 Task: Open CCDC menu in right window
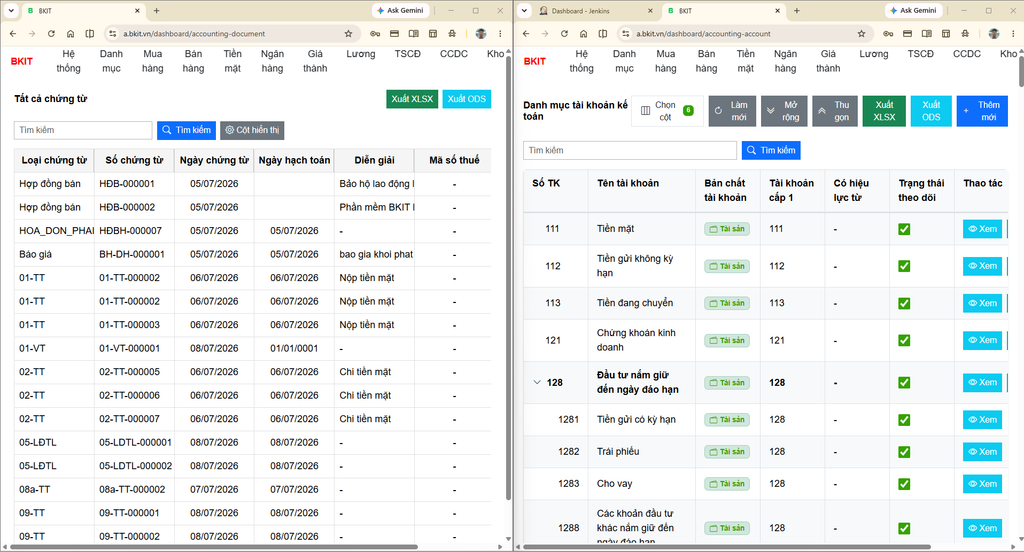967,54
